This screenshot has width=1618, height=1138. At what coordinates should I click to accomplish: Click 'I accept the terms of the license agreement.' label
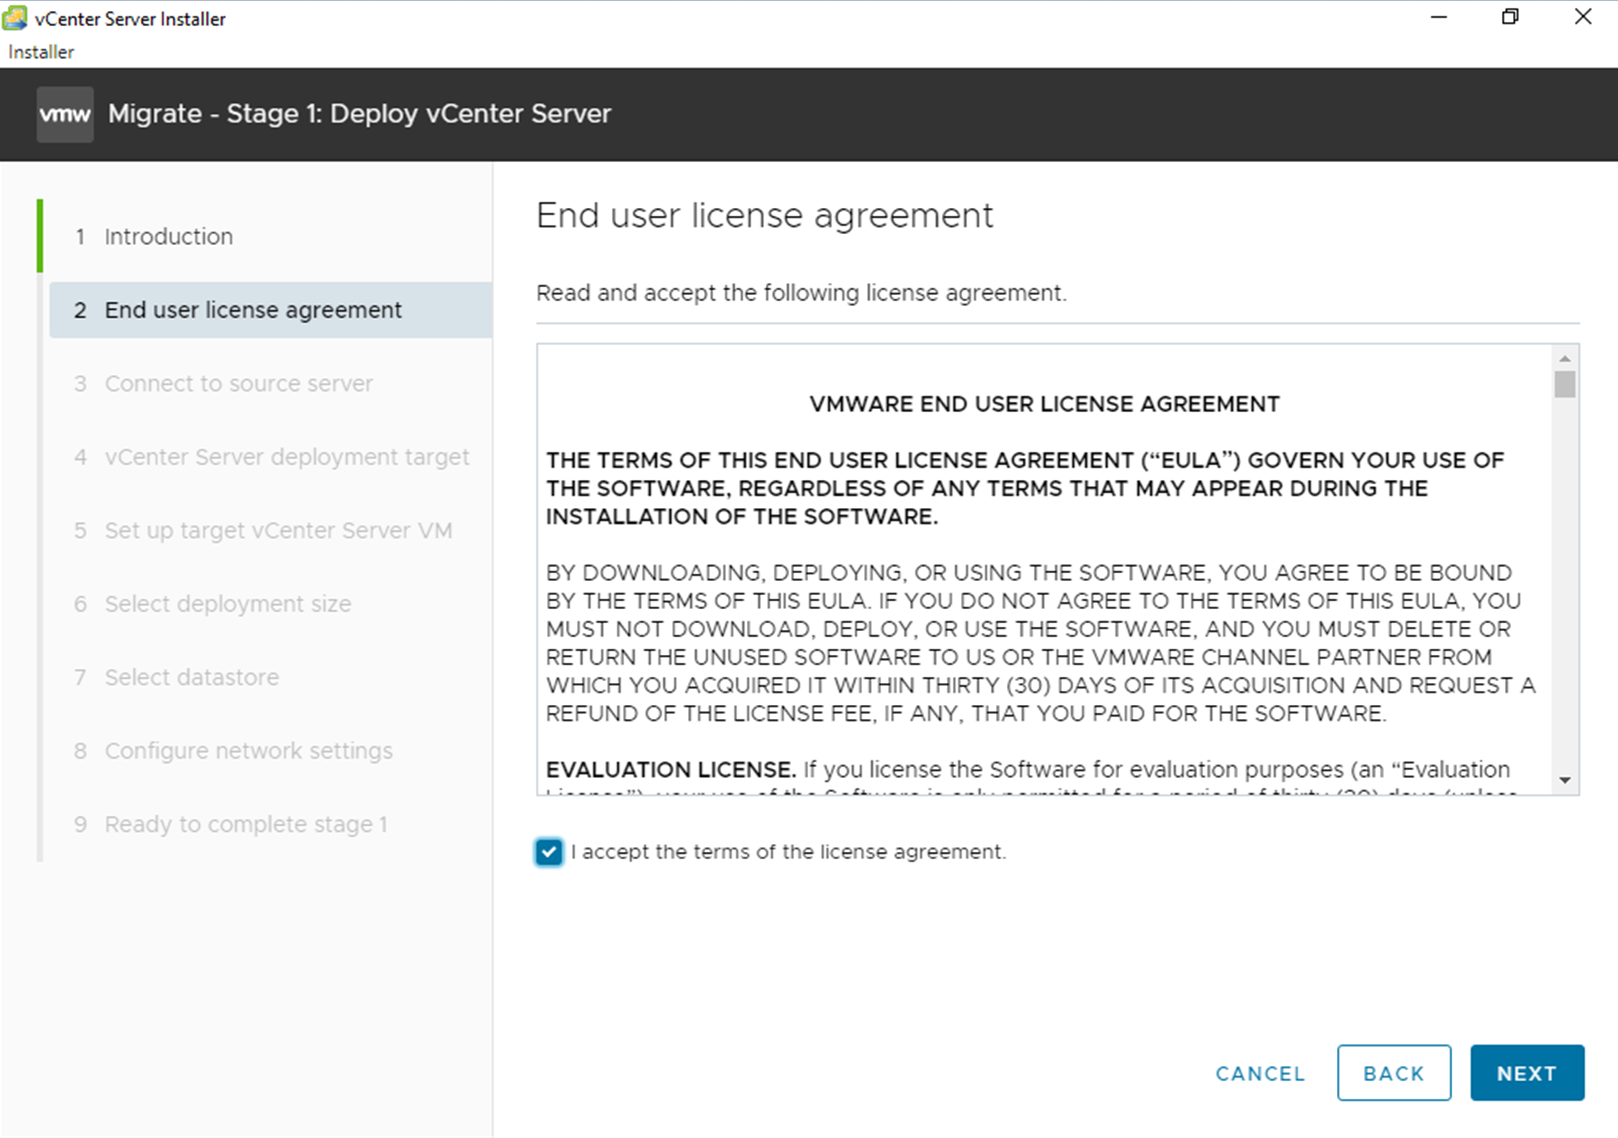(788, 852)
